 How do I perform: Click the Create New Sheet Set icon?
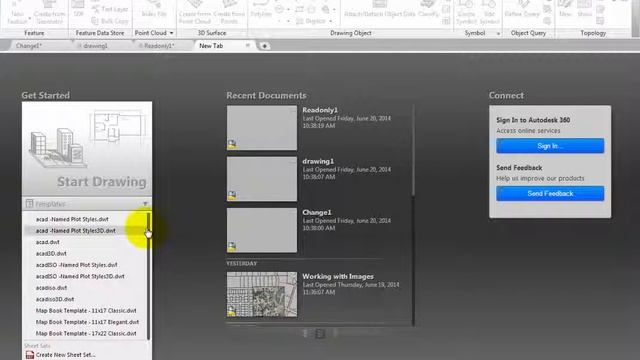(30, 355)
